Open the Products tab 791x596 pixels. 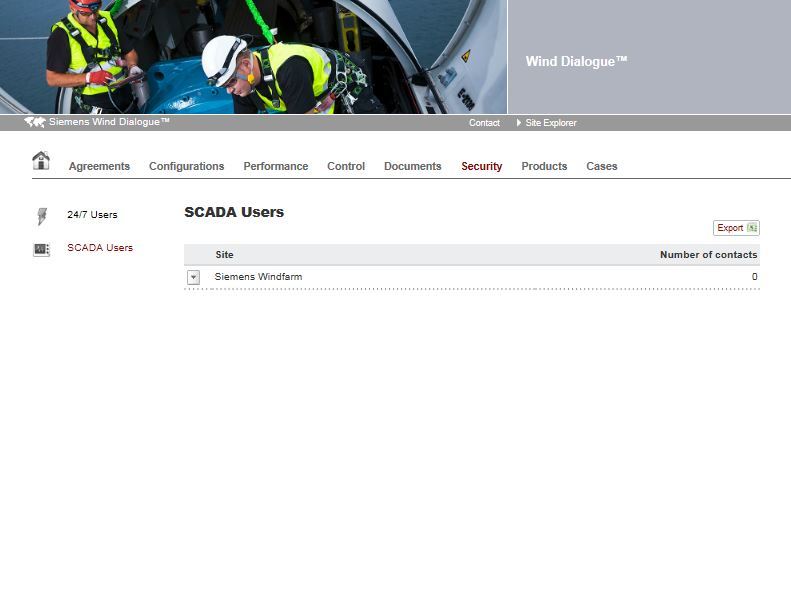tap(544, 166)
